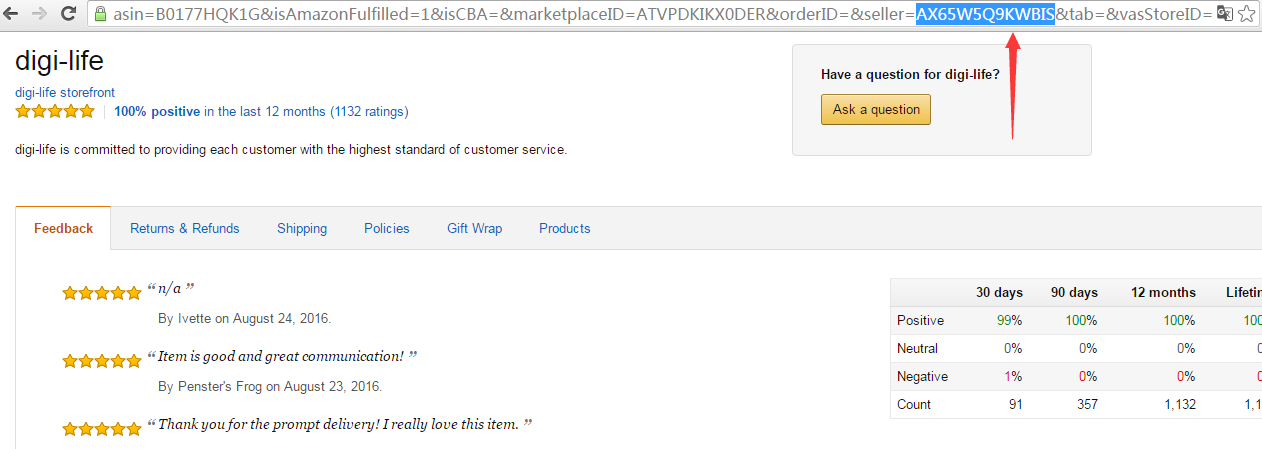Select the Feedback tab
The height and width of the screenshot is (449, 1262).
(x=63, y=228)
